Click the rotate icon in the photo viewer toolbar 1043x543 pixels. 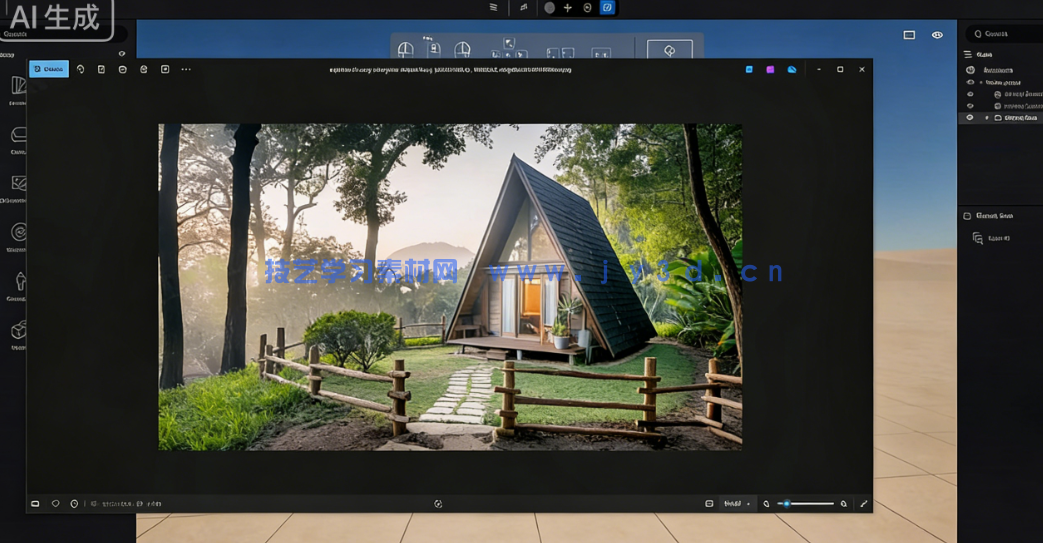(x=81, y=69)
